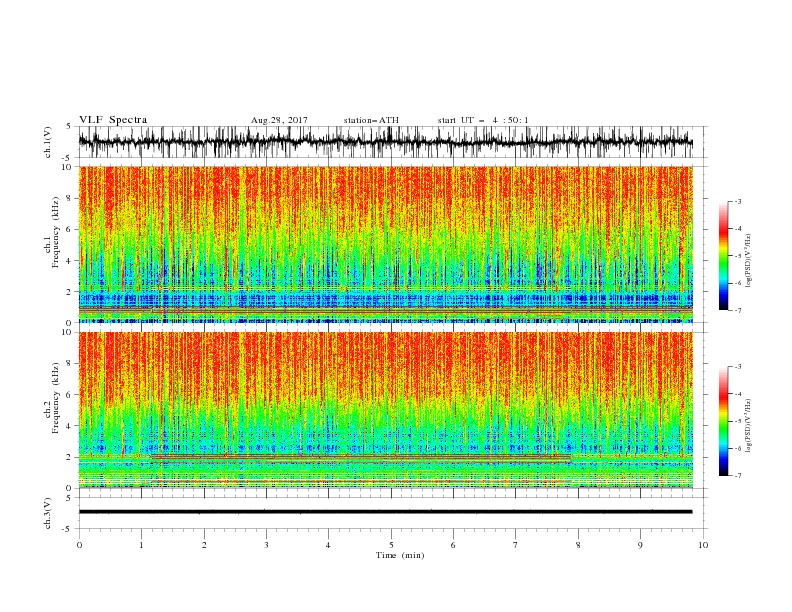Click the ch.2 spectrogram plot area
The width and height of the screenshot is (792, 612).
(x=385, y=410)
